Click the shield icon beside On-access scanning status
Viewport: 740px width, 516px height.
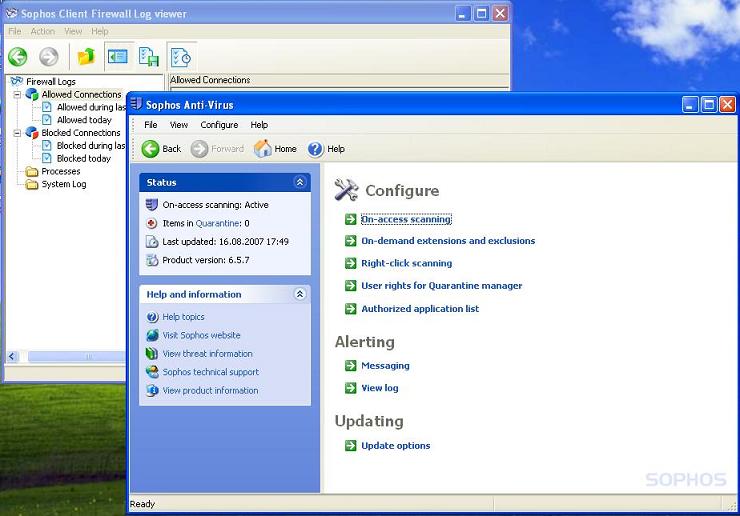(x=151, y=204)
